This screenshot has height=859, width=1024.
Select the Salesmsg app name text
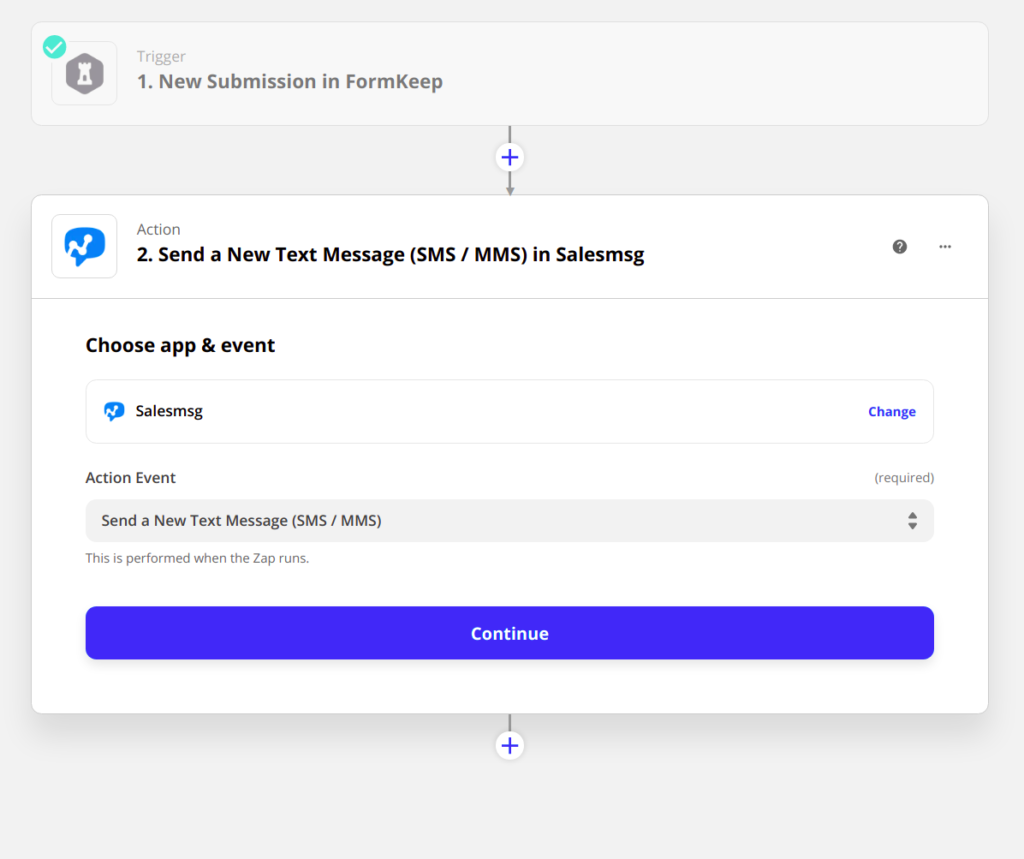[x=169, y=411]
